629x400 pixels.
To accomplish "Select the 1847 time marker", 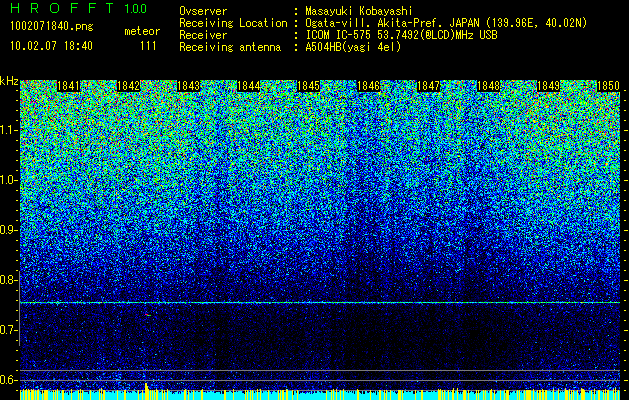I will [428, 86].
